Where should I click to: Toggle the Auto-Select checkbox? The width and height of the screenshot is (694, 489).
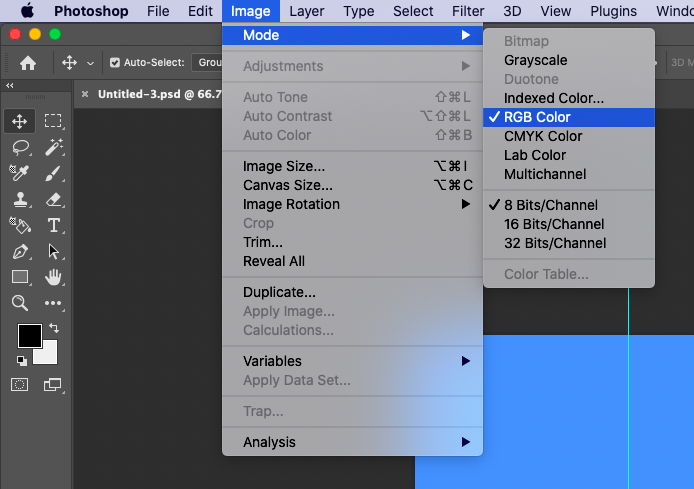115,63
